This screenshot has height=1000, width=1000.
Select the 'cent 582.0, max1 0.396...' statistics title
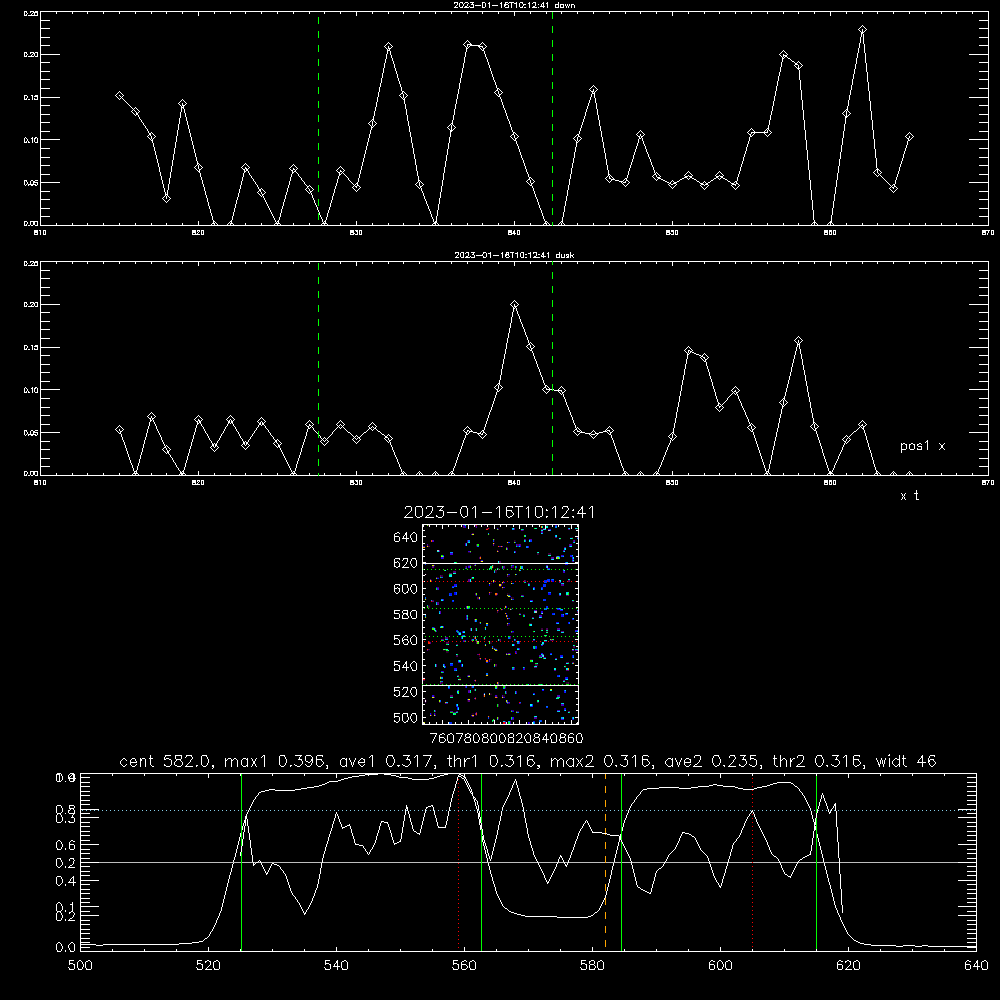coord(527,761)
